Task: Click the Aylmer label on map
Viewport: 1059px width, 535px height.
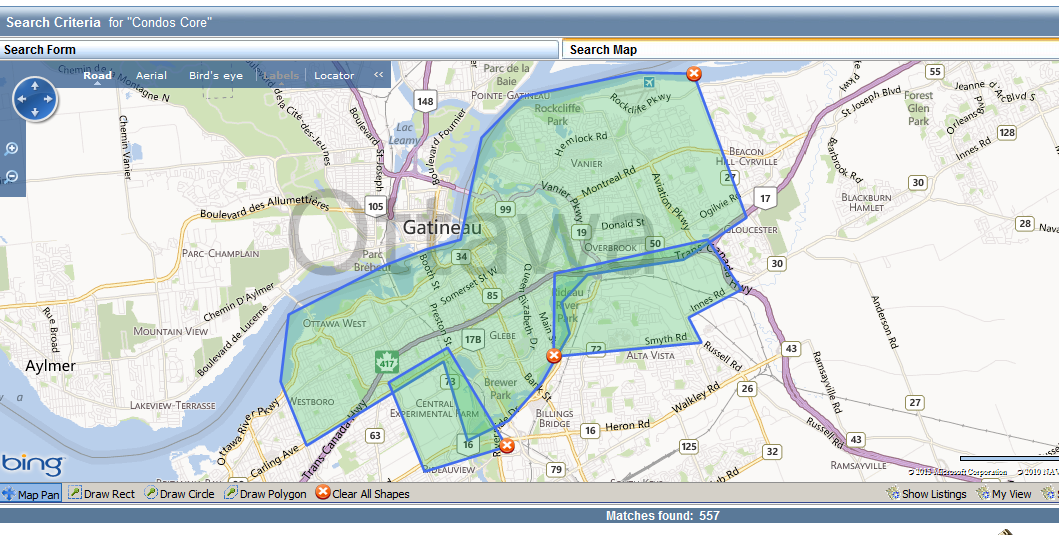Action: (51, 366)
